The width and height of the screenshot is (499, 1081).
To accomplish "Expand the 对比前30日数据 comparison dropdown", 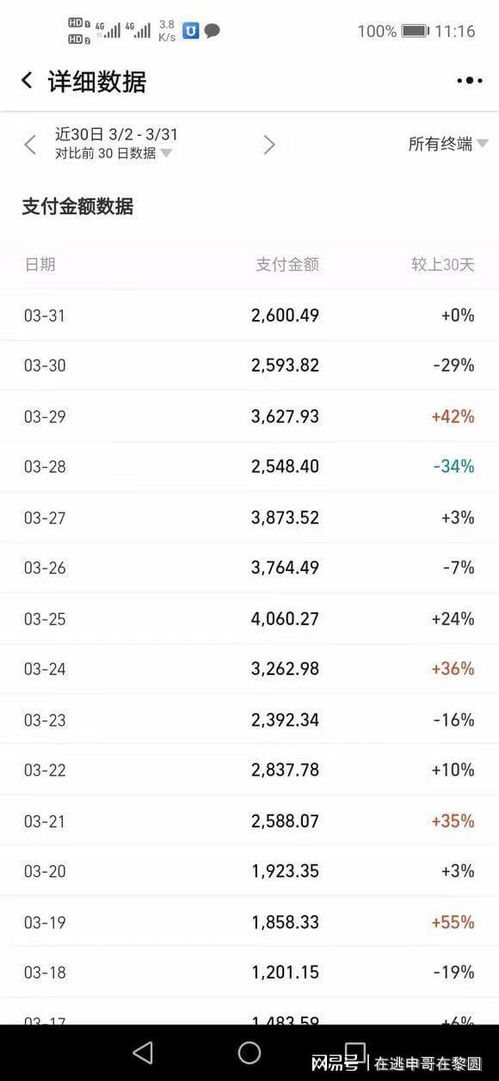I will (x=114, y=153).
